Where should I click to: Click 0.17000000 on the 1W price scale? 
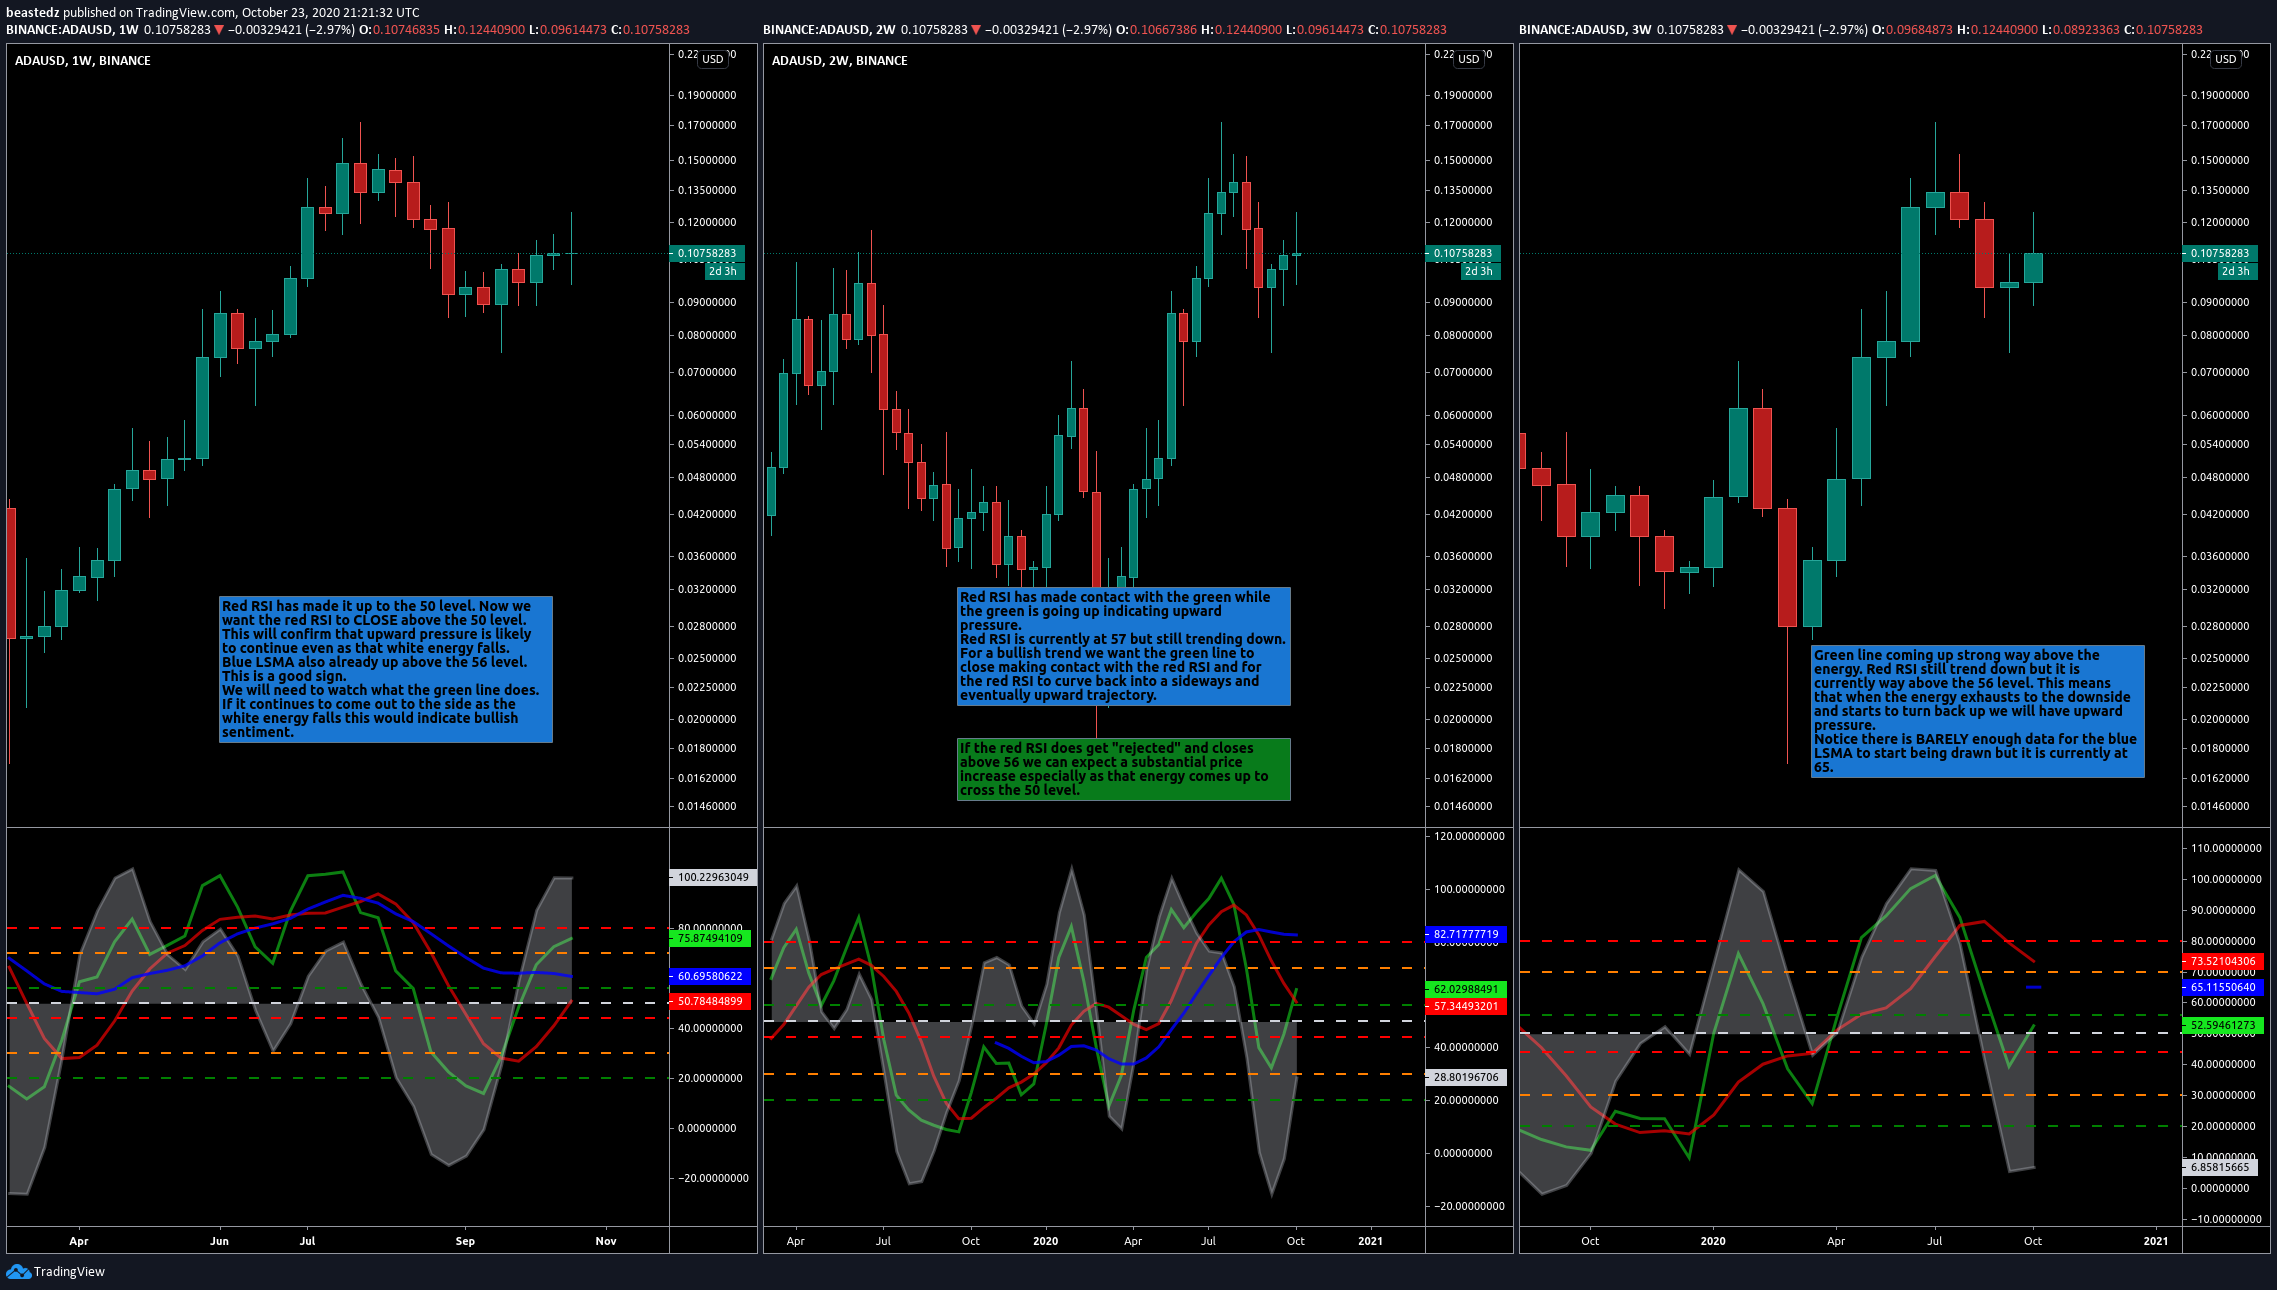click(707, 125)
